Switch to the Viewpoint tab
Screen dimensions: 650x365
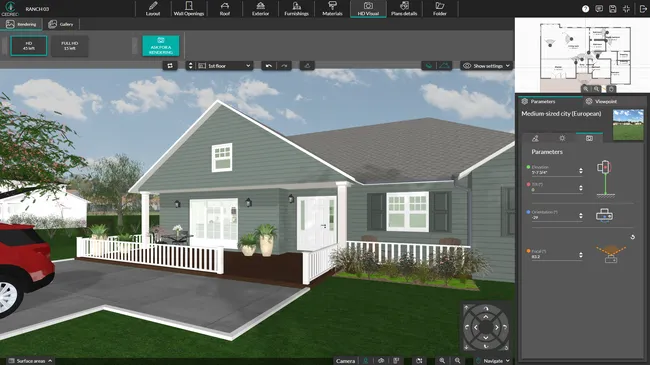601,101
